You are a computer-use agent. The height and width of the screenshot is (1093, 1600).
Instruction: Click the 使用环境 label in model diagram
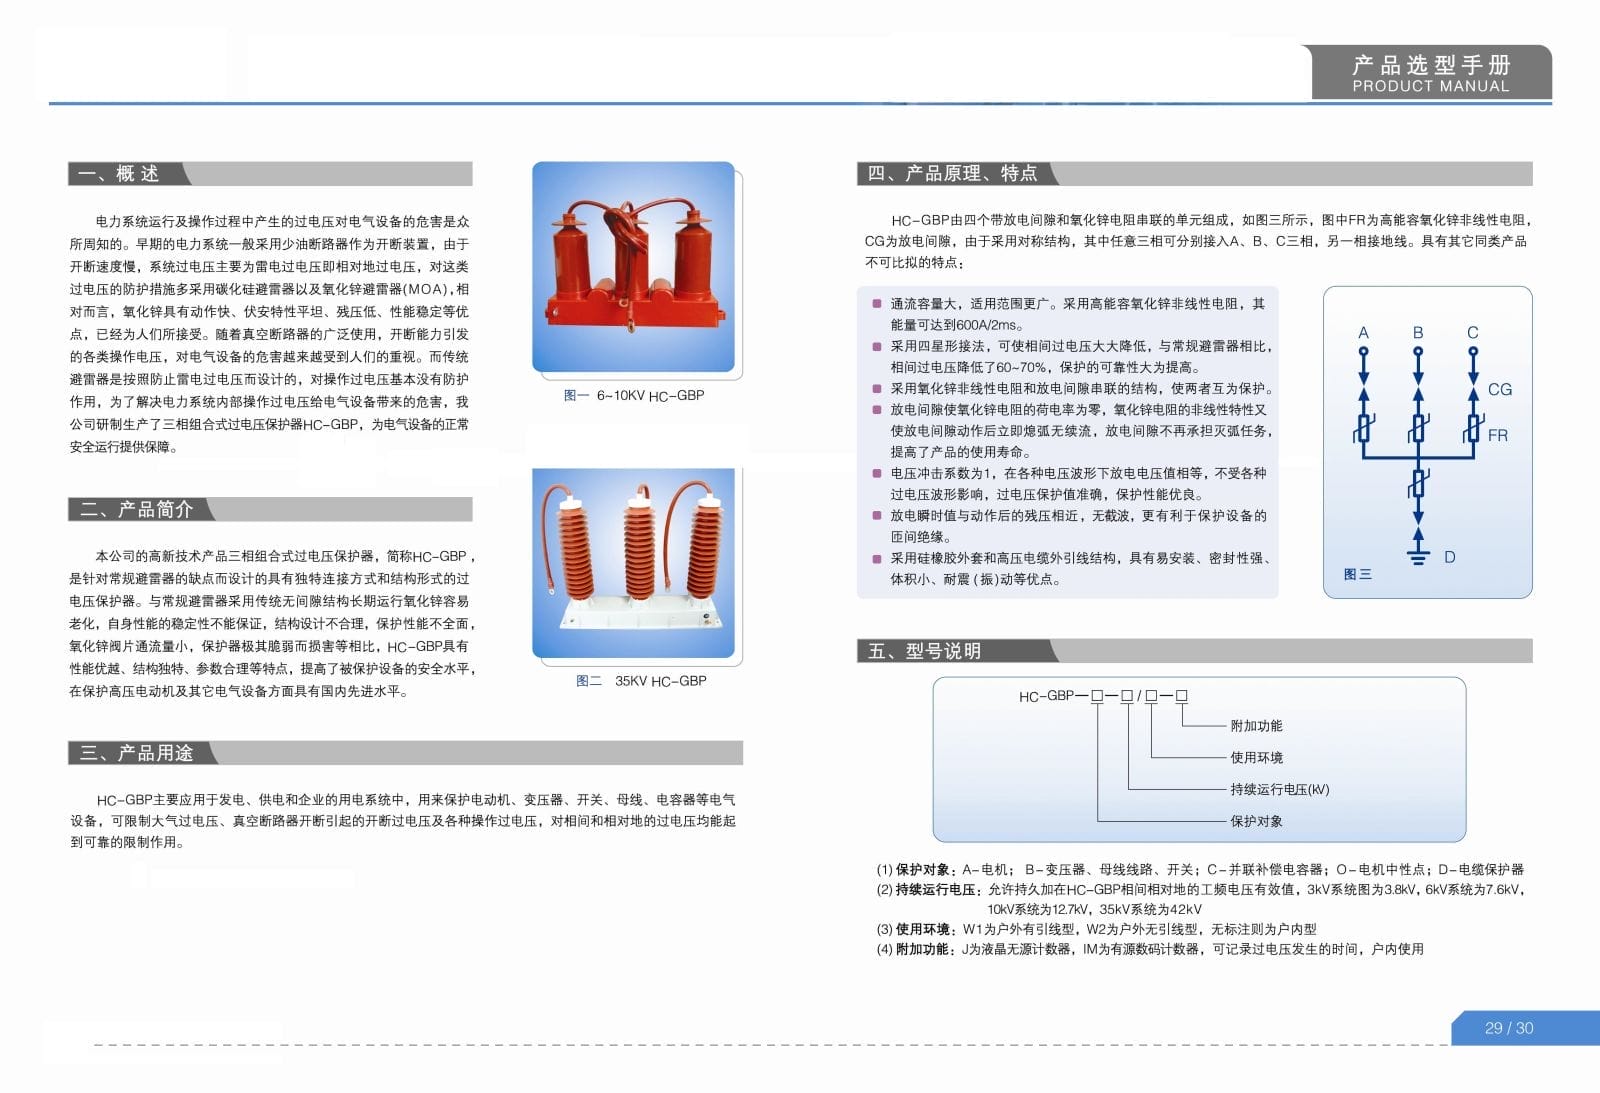coord(1256,758)
